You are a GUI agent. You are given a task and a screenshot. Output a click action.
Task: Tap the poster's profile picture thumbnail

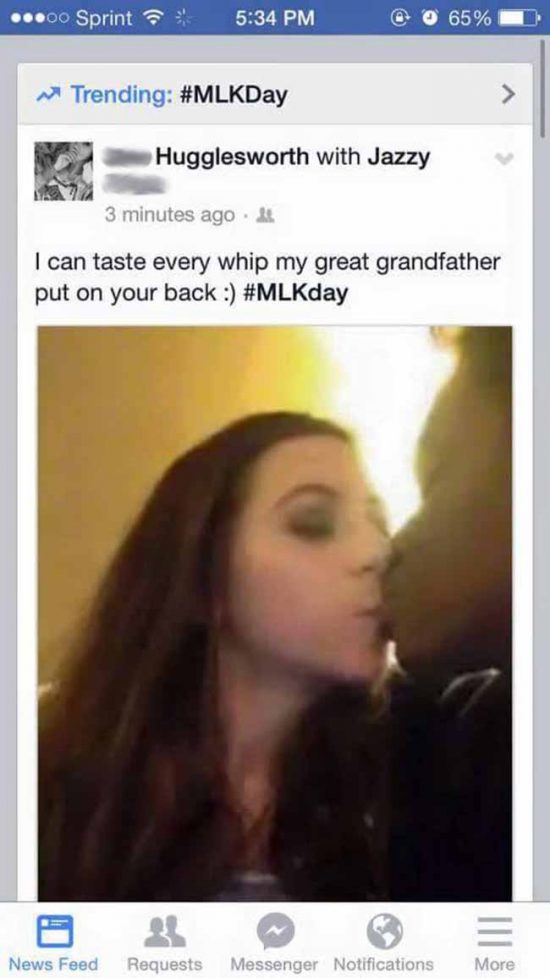click(64, 170)
